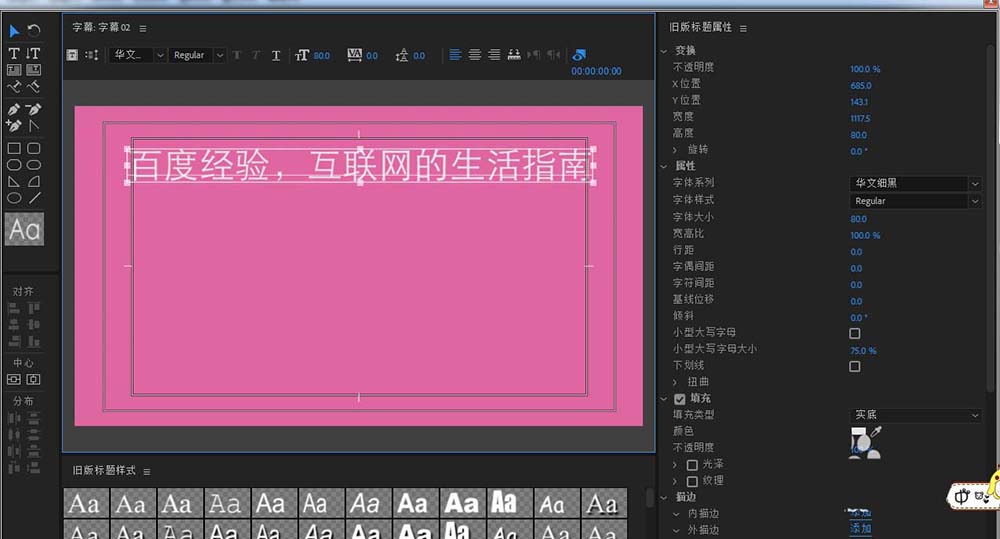
Task: Select the Path Type tool
Action: (14, 86)
